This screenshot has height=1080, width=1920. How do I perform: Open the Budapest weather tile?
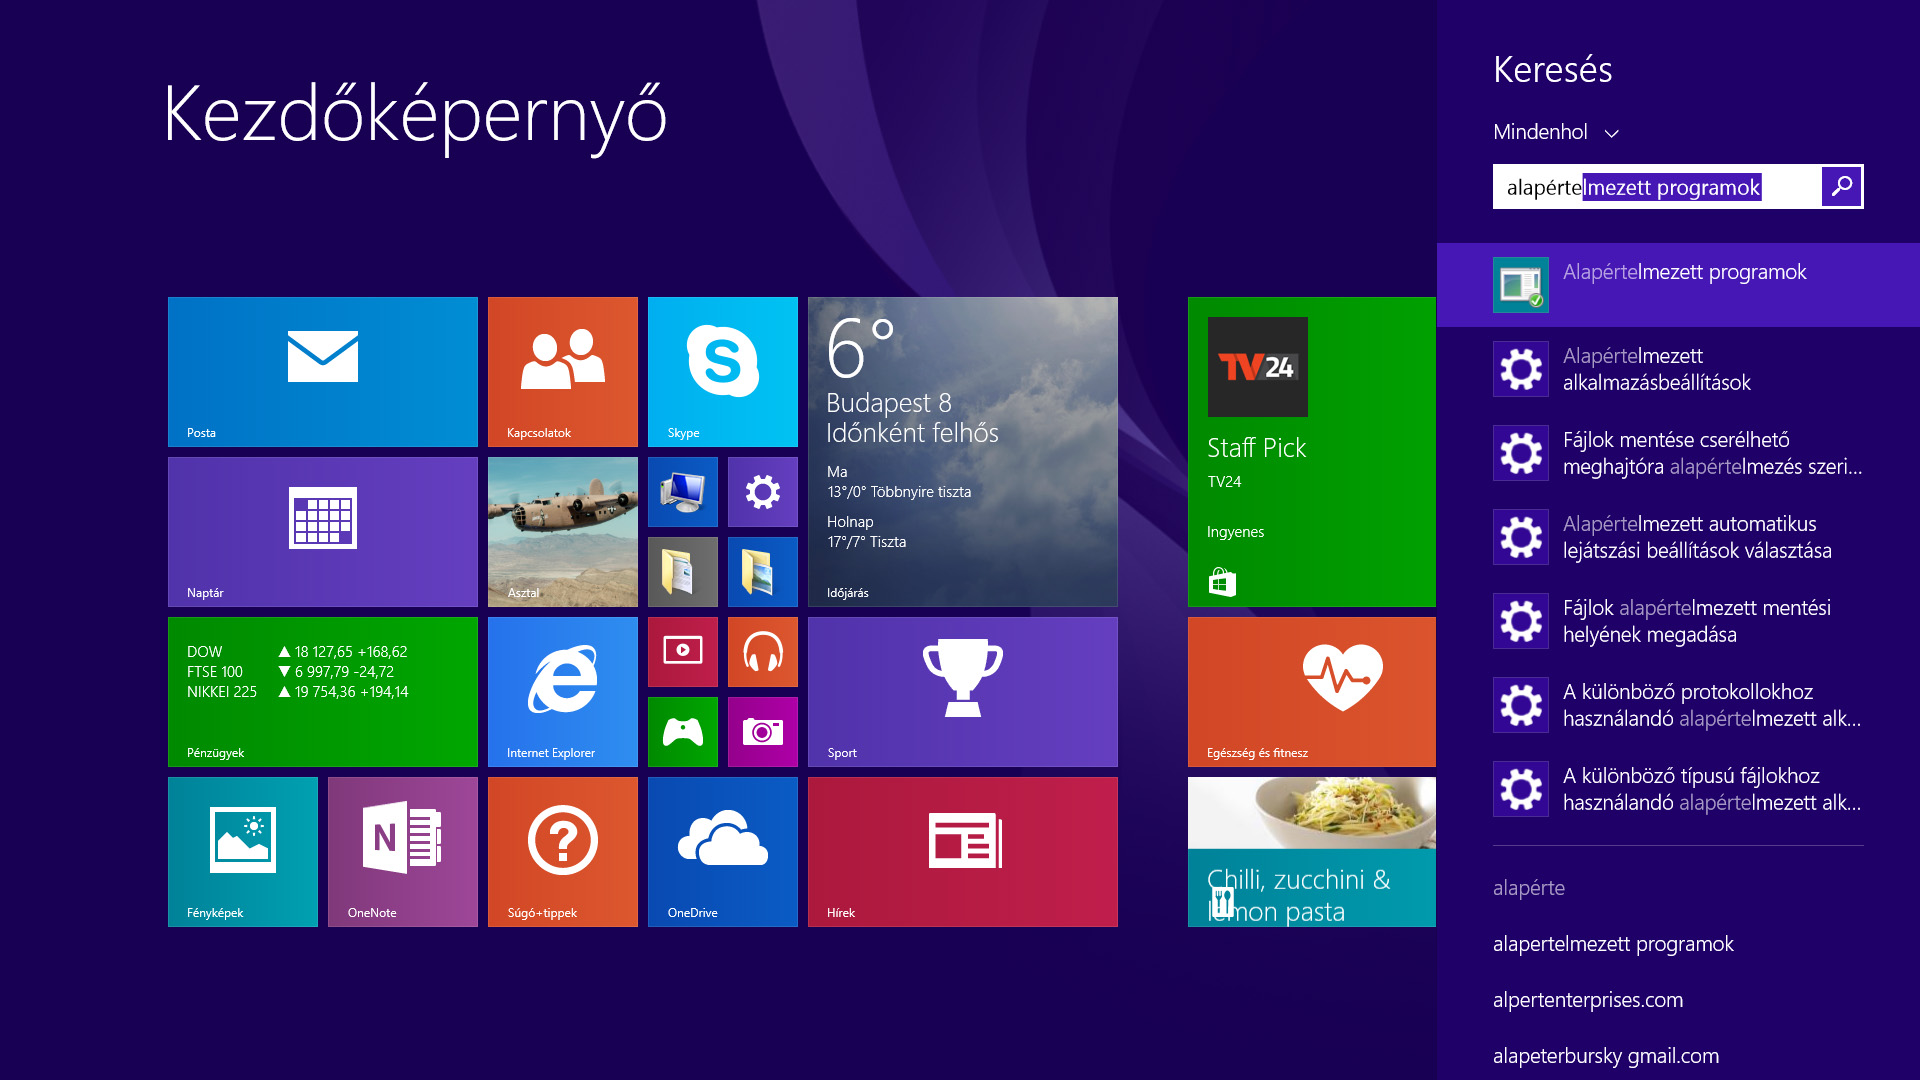click(962, 451)
